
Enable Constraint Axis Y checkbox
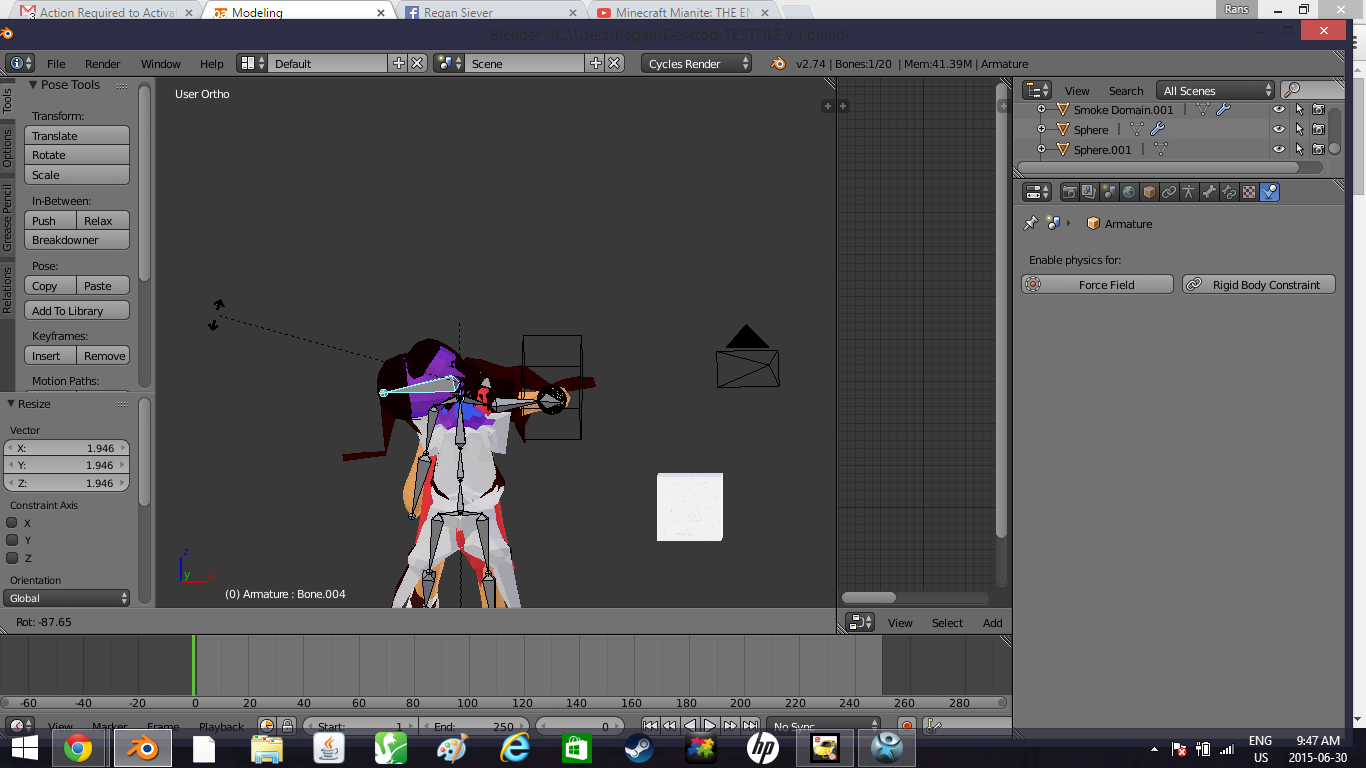click(x=12, y=540)
